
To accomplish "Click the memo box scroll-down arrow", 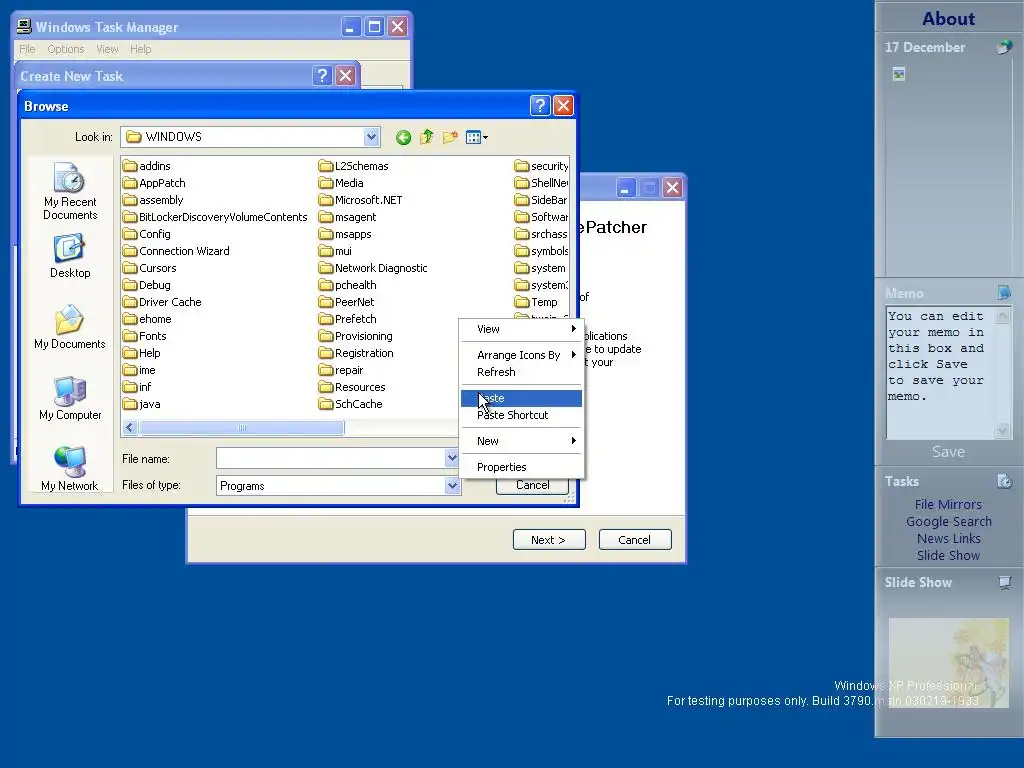I will (x=1002, y=430).
